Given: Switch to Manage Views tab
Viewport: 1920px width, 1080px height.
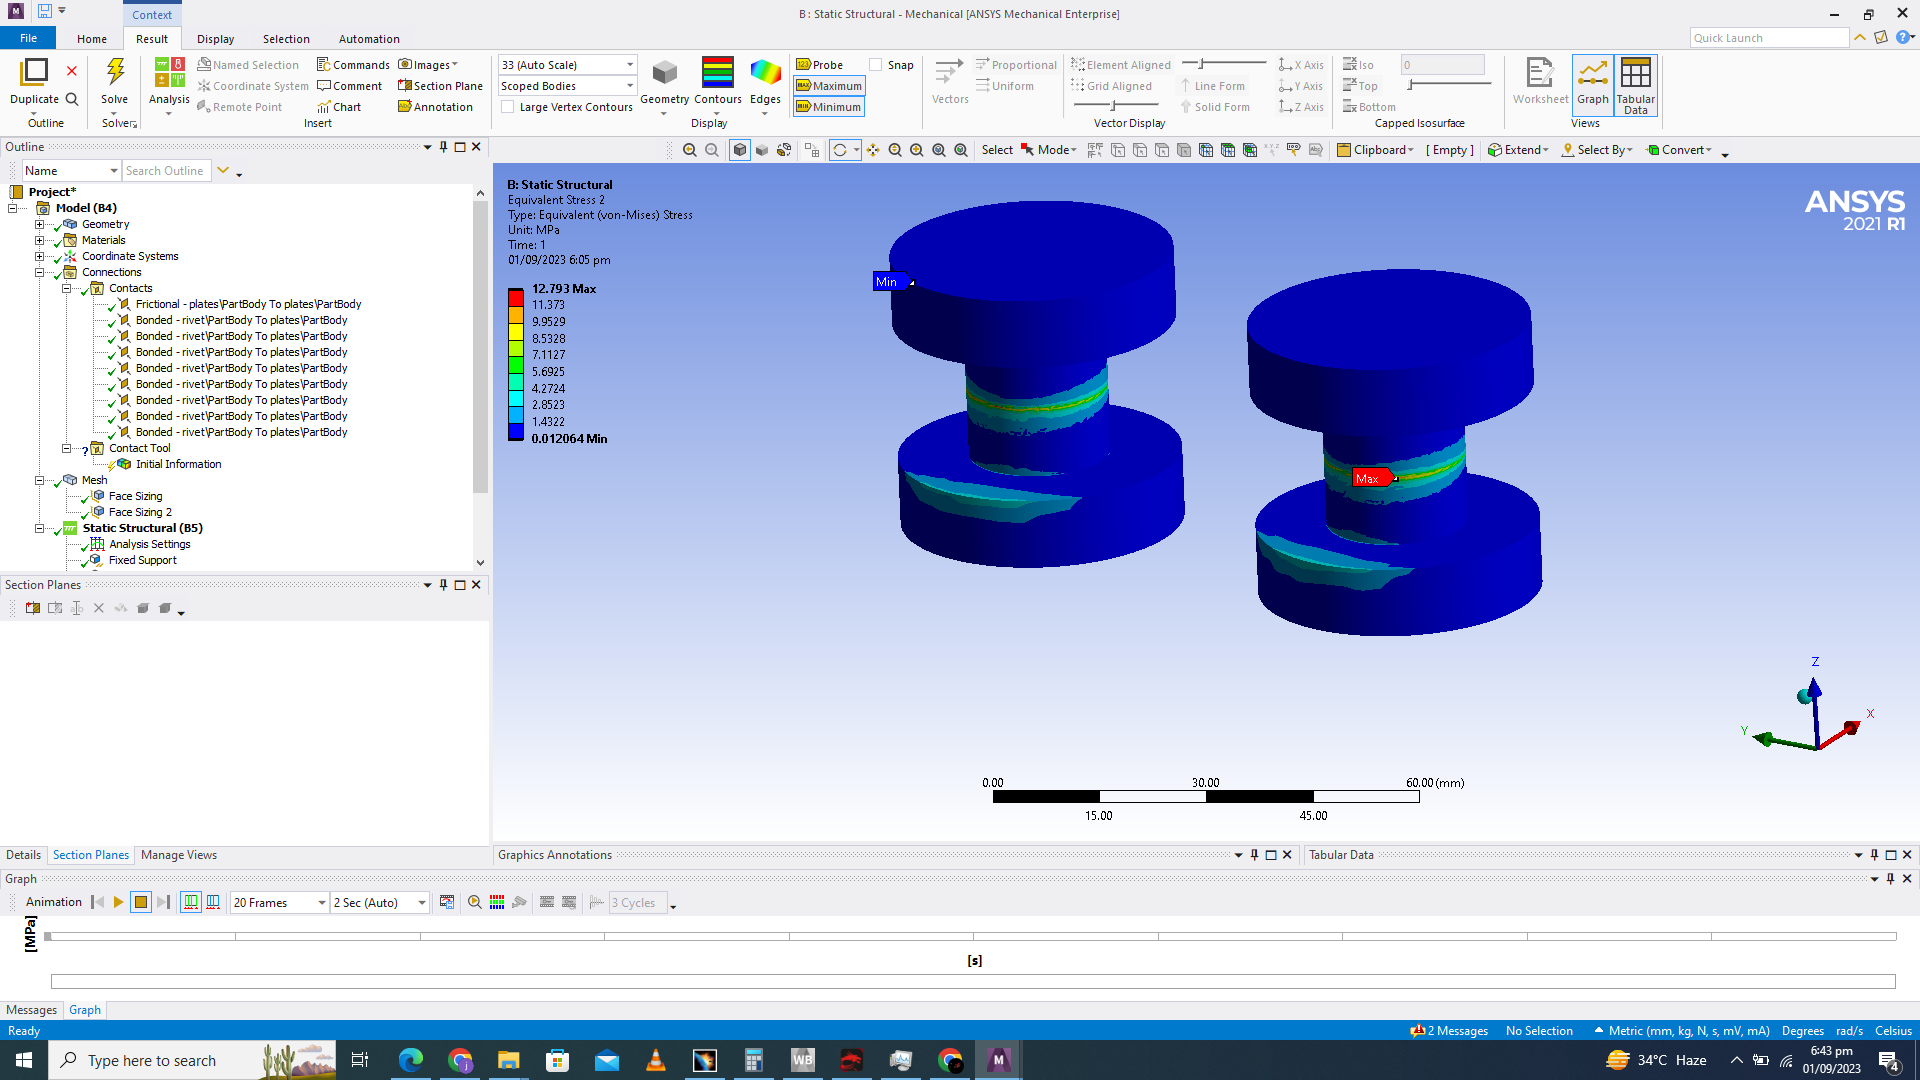Looking at the screenshot, I should (178, 855).
